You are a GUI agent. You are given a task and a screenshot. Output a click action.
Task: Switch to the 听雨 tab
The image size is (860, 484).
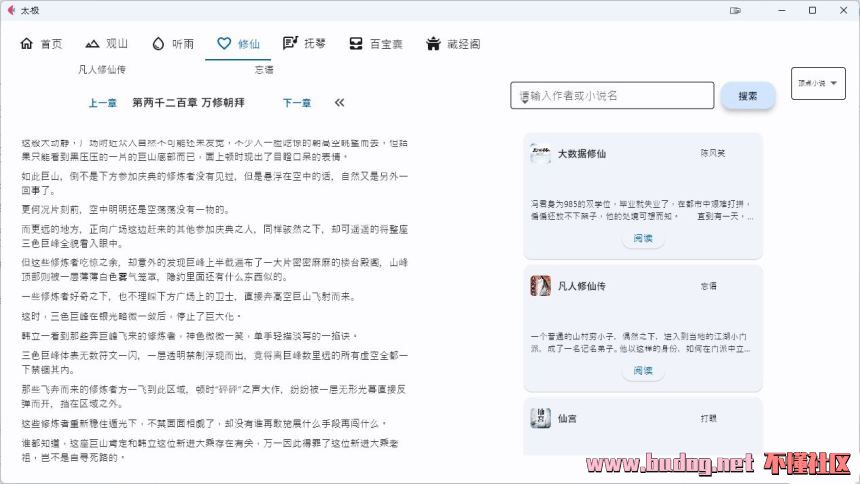click(x=173, y=44)
